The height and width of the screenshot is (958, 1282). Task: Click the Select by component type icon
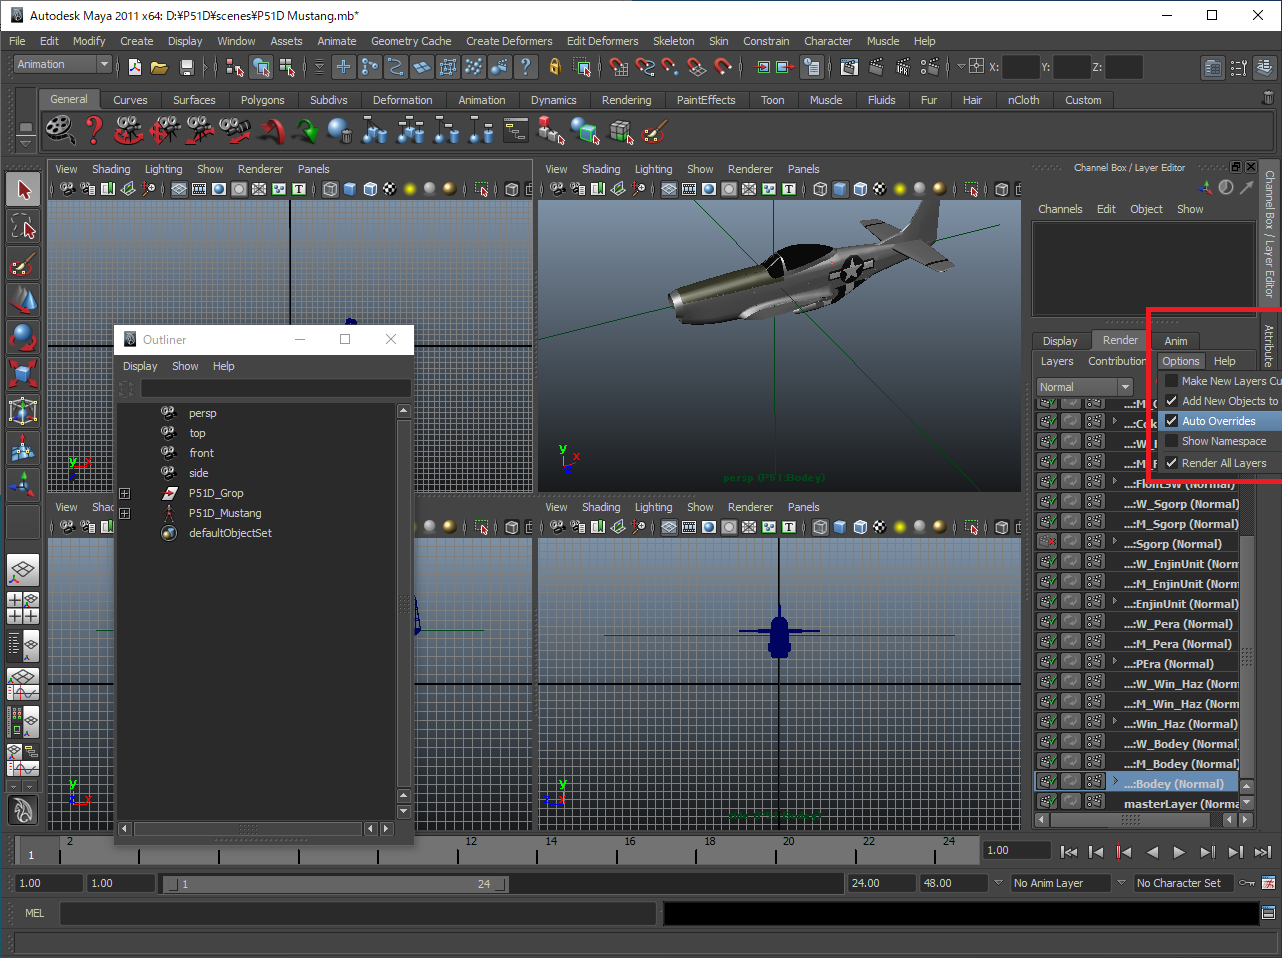(288, 67)
